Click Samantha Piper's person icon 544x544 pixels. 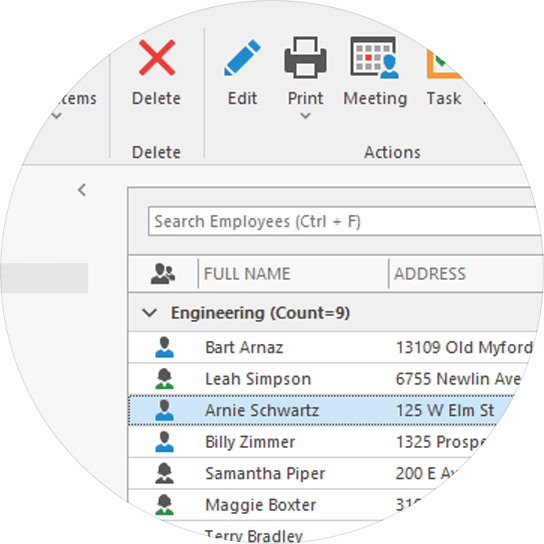point(164,474)
